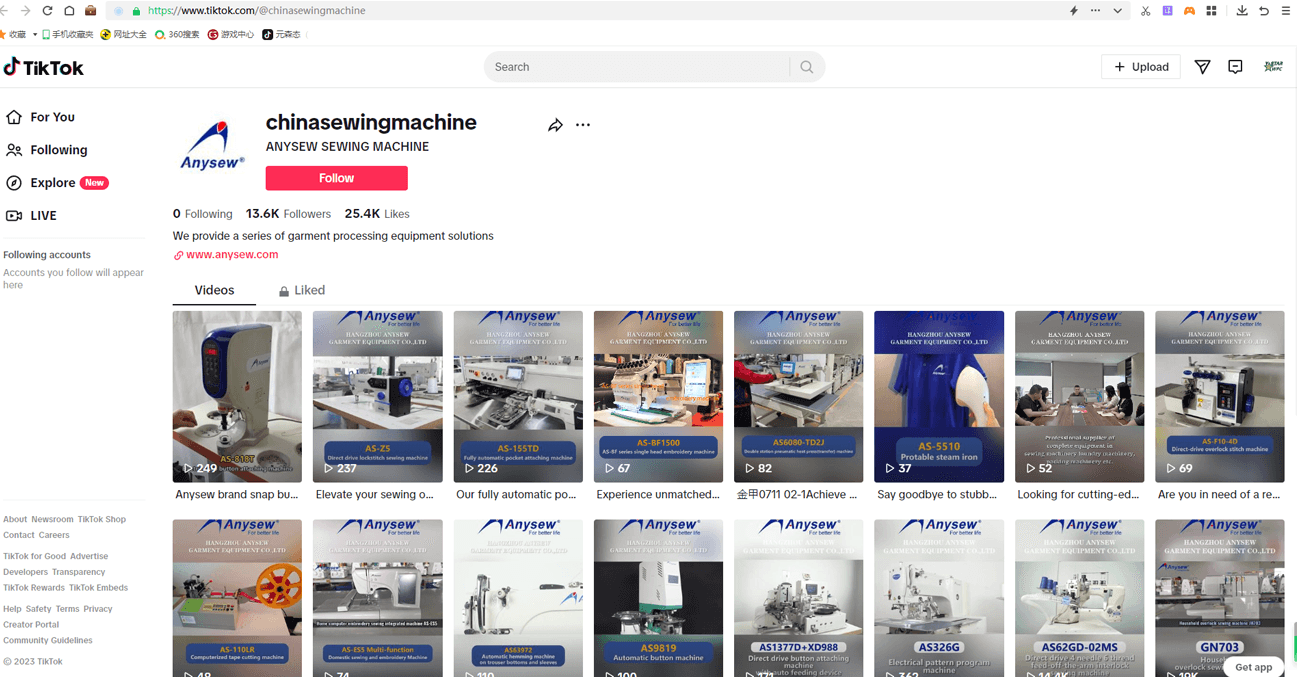Viewport: 1297px width, 677px height.
Task: Click the browser forward arrow
Action: [x=26, y=10]
